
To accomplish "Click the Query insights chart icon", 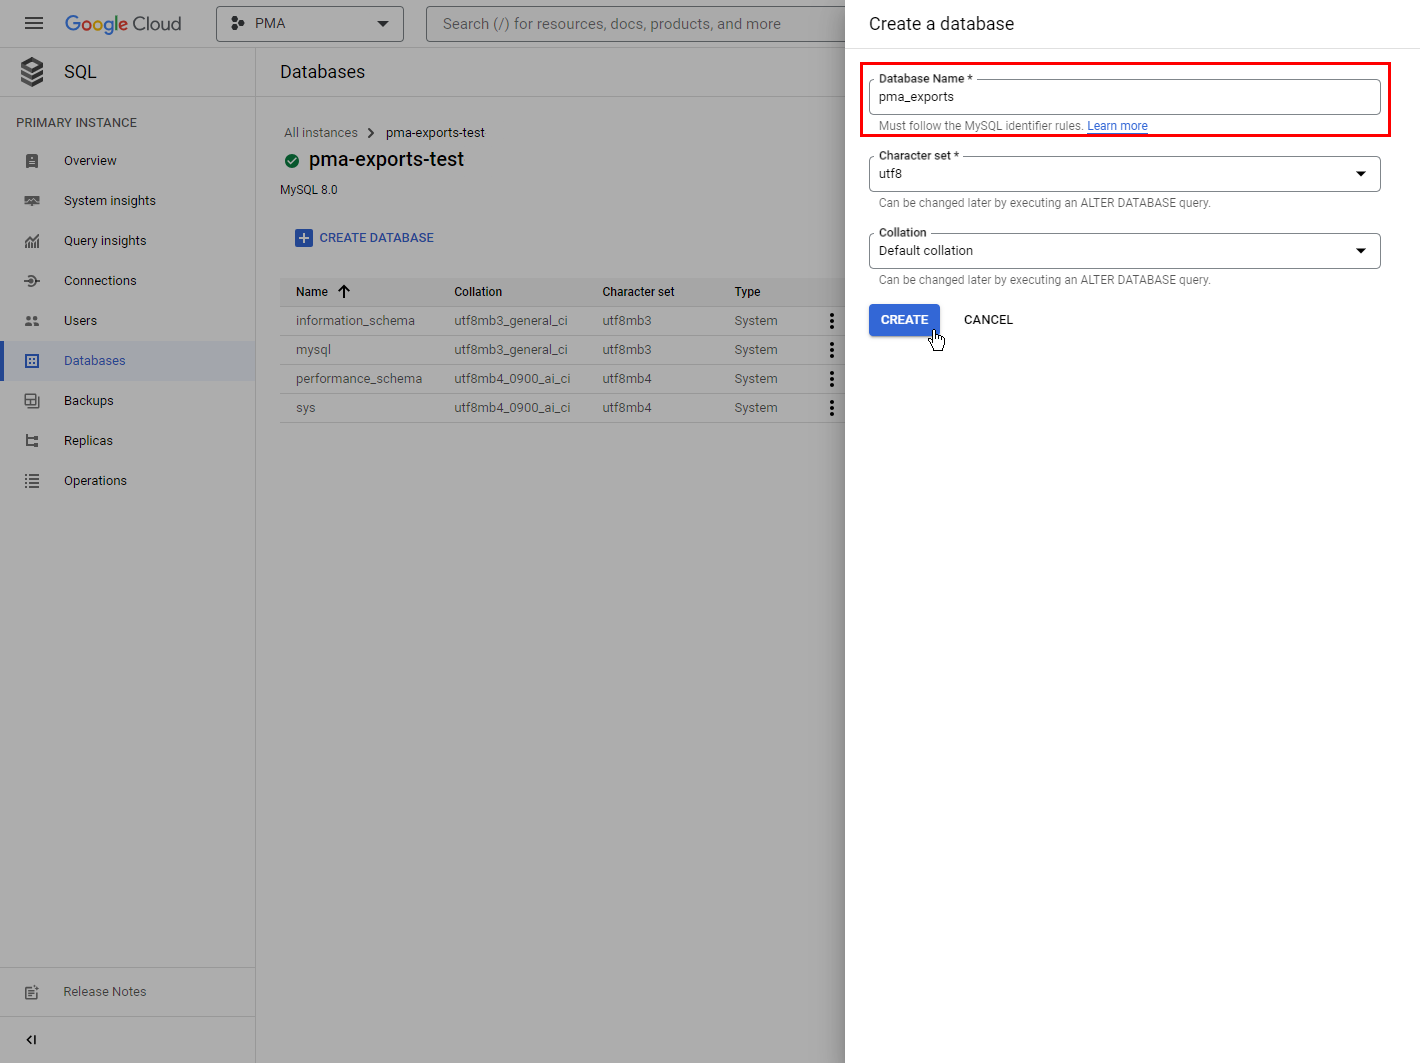I will (32, 241).
